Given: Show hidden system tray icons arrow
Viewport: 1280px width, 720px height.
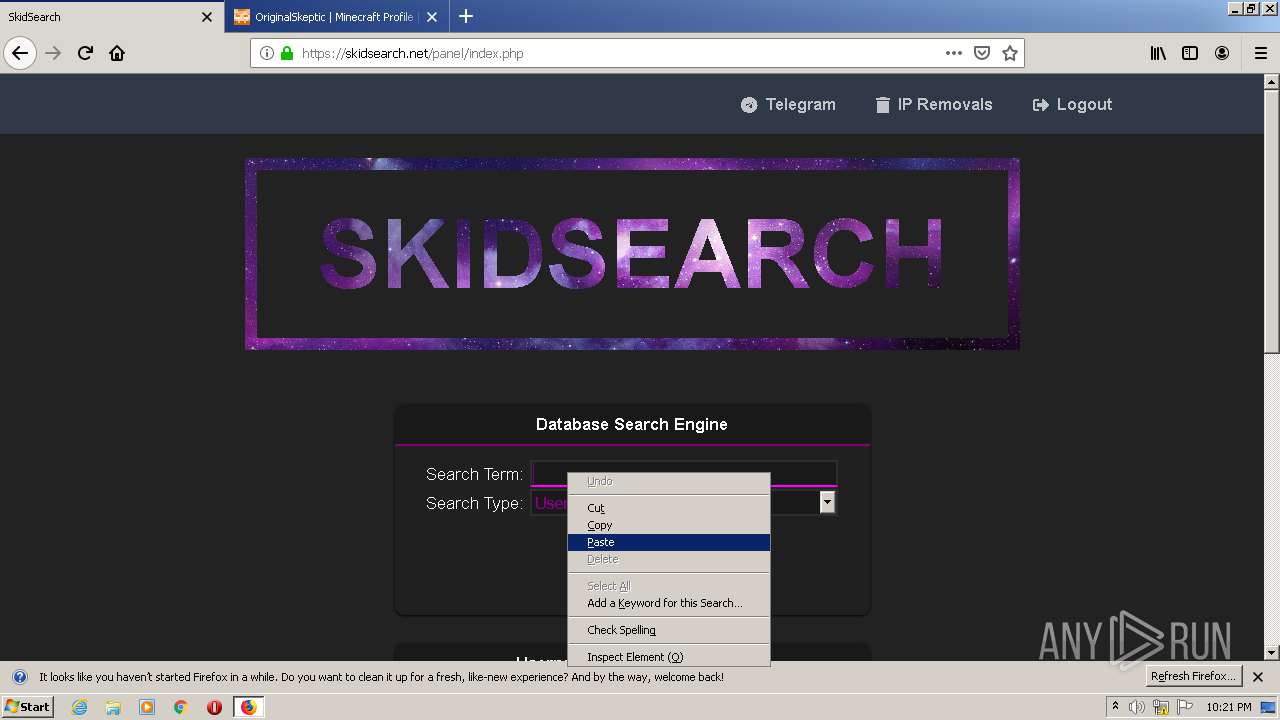Looking at the screenshot, I should (1115, 706).
